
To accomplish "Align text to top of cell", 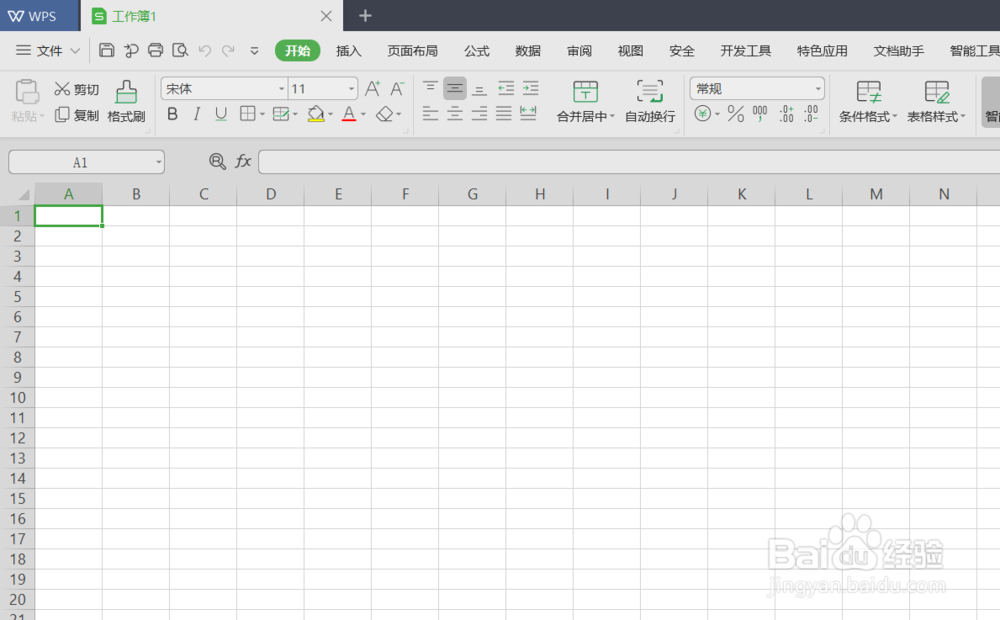I will click(430, 89).
